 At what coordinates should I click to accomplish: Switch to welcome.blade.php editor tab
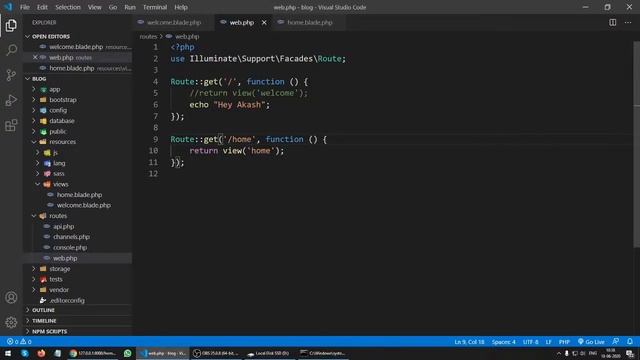coord(174,22)
